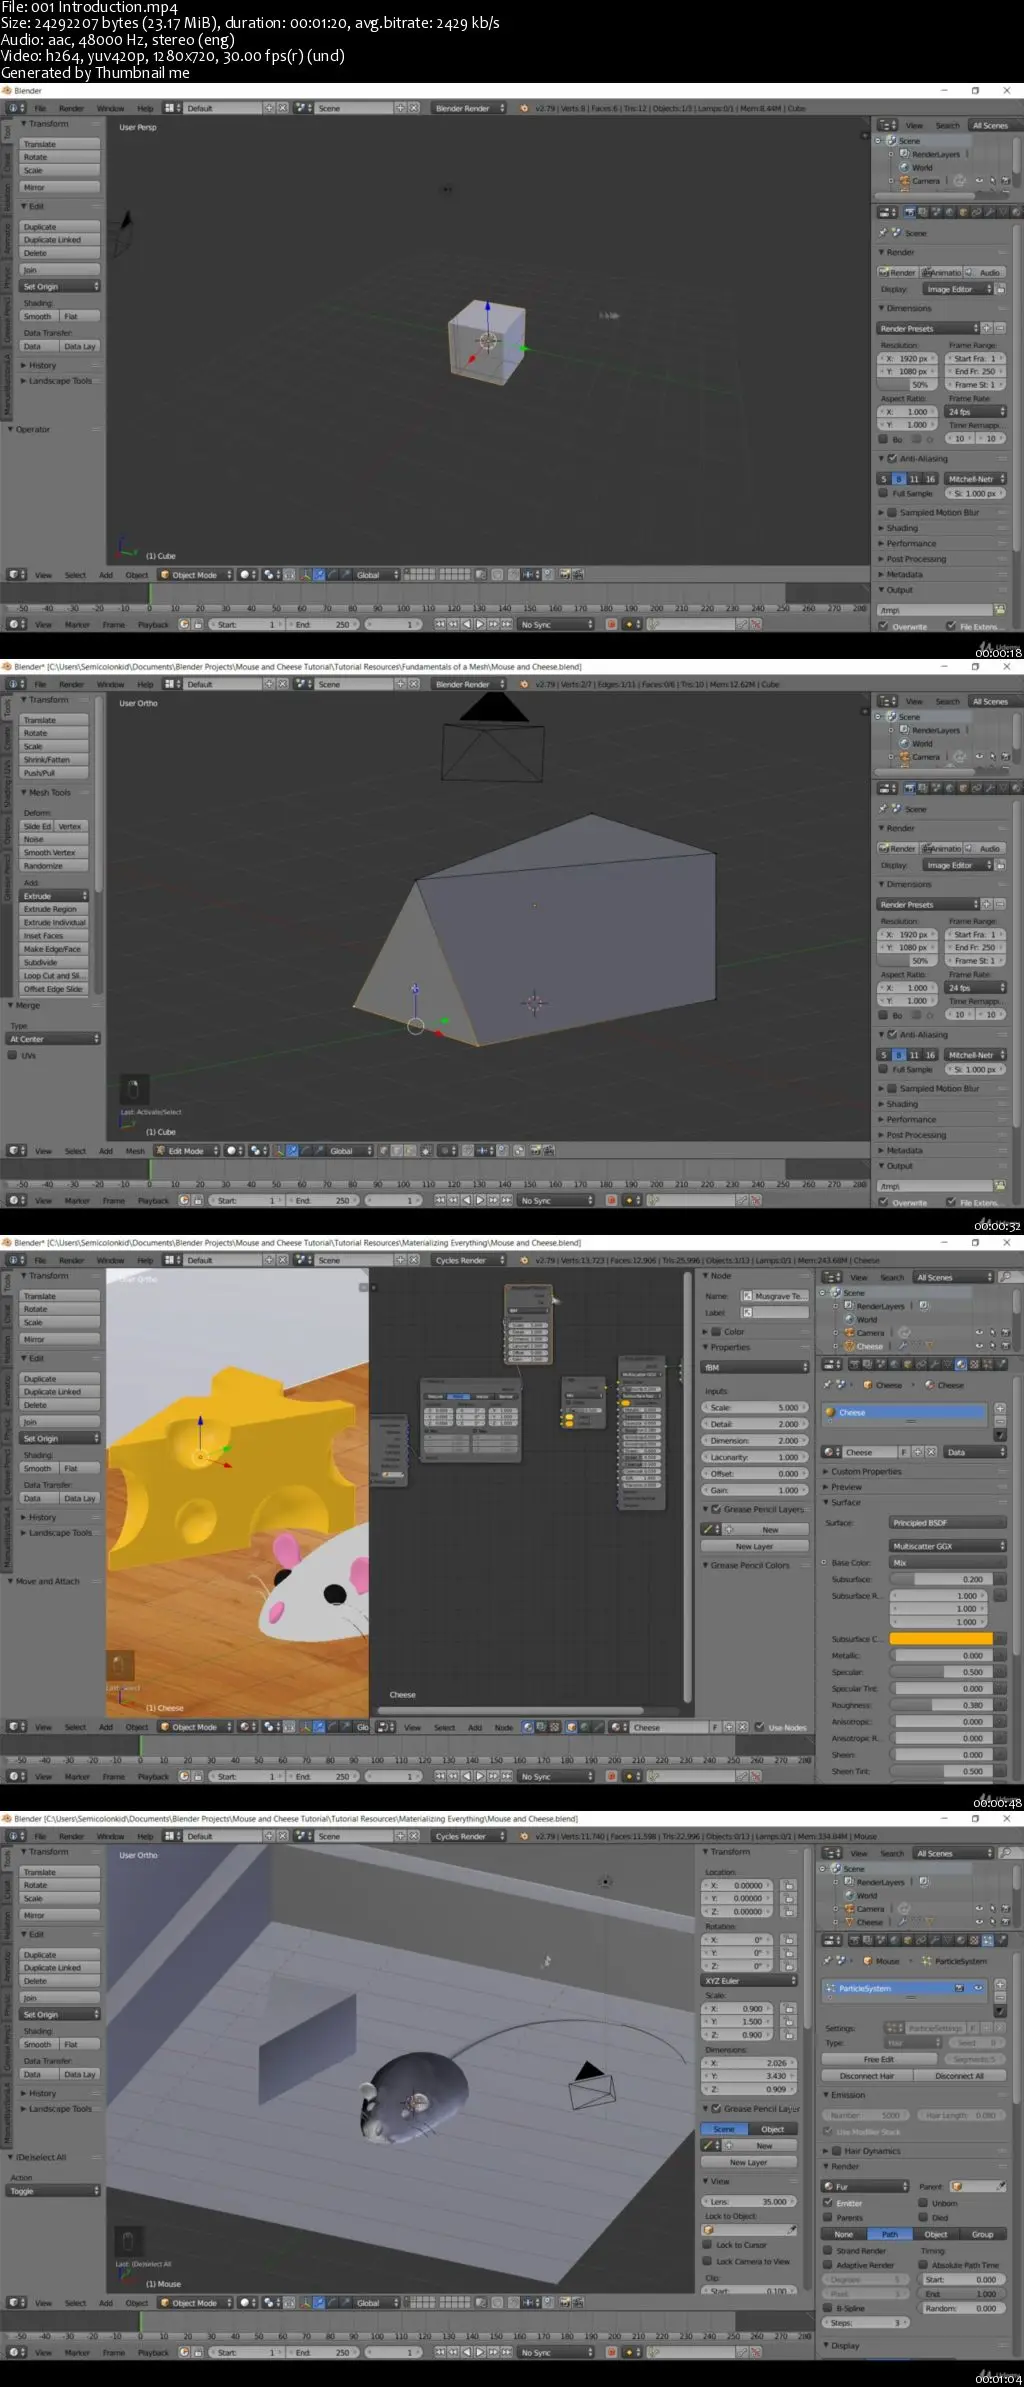Click red auto-keyframe record icon in 00:00:18 frame
Screen dimensions: 1024x2387
point(611,624)
